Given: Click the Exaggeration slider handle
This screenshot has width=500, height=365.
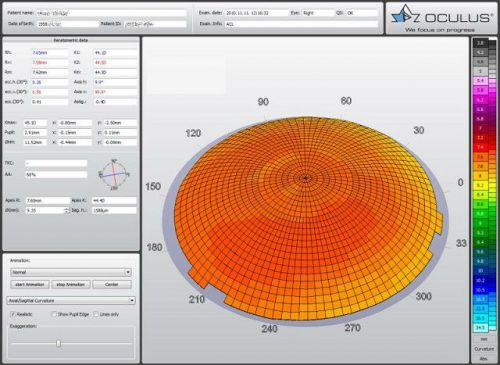Looking at the screenshot, I should pyautogui.click(x=59, y=343).
